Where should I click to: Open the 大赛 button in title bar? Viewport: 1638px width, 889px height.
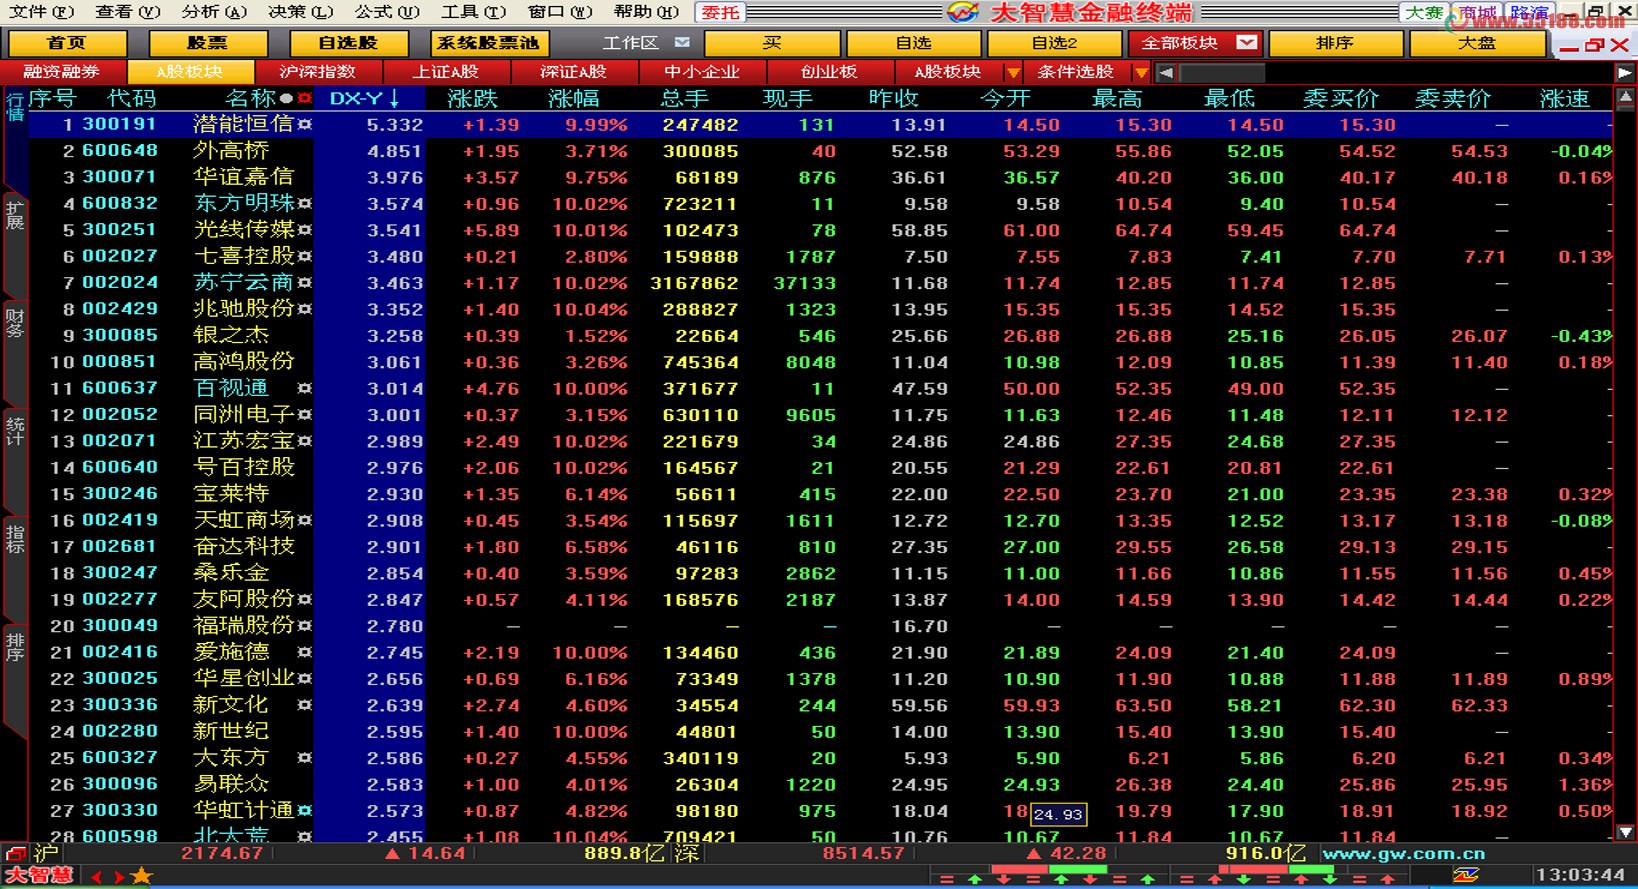point(1424,13)
